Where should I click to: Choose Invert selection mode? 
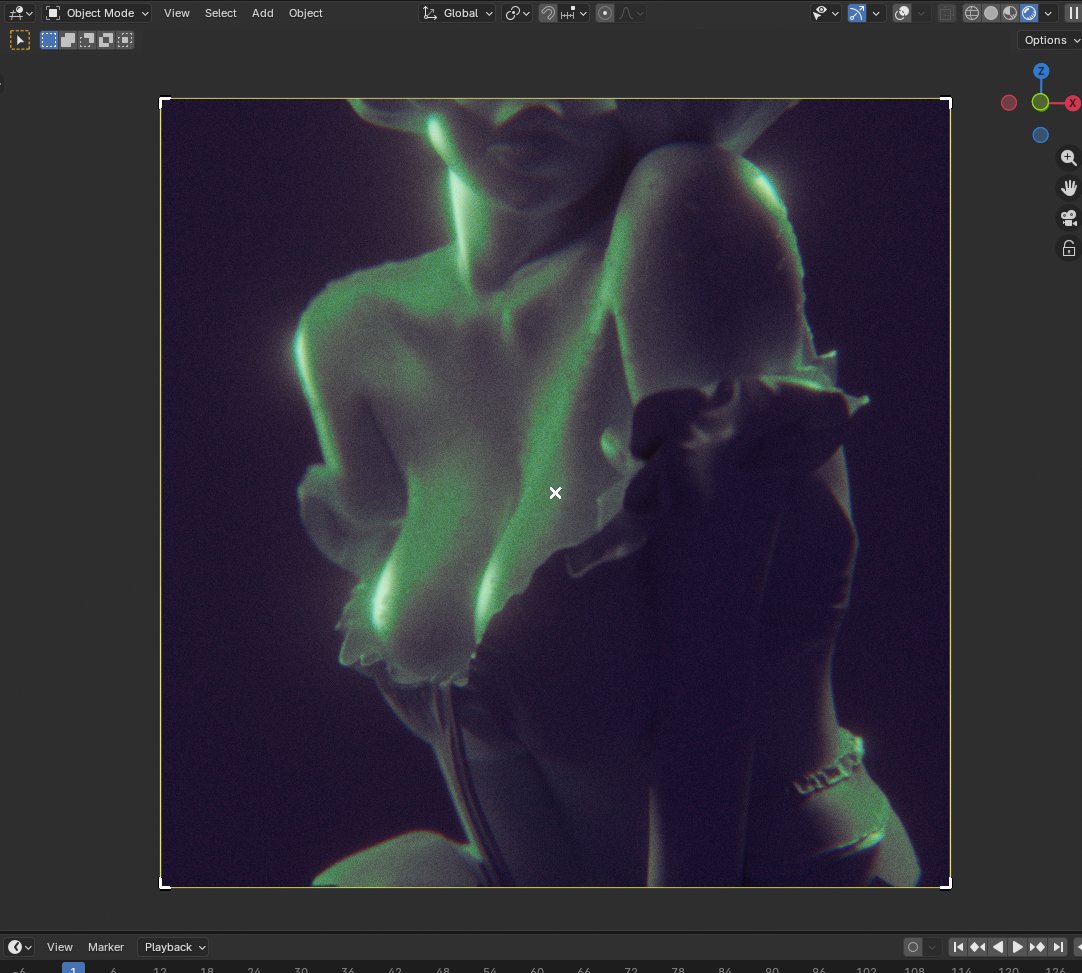[x=106, y=40]
